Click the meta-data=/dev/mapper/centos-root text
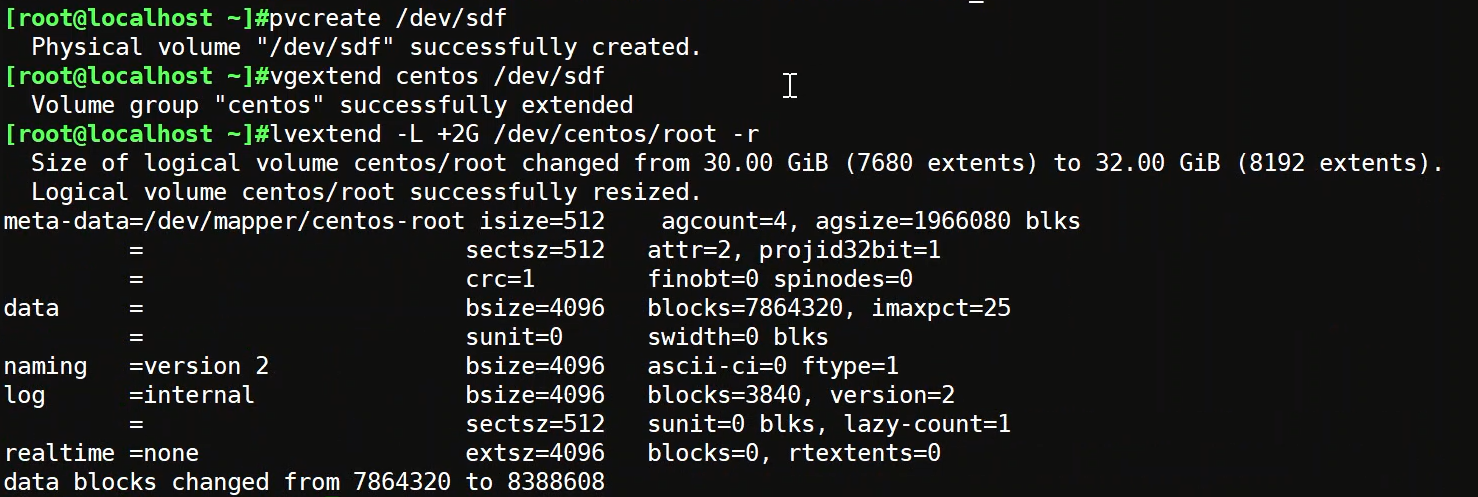Image resolution: width=1478 pixels, height=497 pixels. [234, 221]
